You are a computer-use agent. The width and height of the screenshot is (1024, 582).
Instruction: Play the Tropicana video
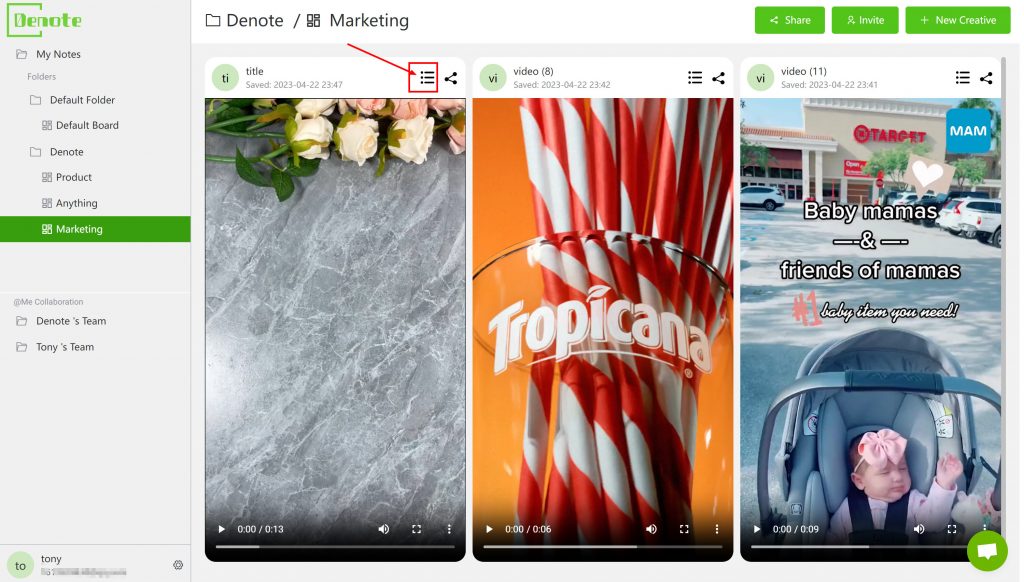[489, 529]
